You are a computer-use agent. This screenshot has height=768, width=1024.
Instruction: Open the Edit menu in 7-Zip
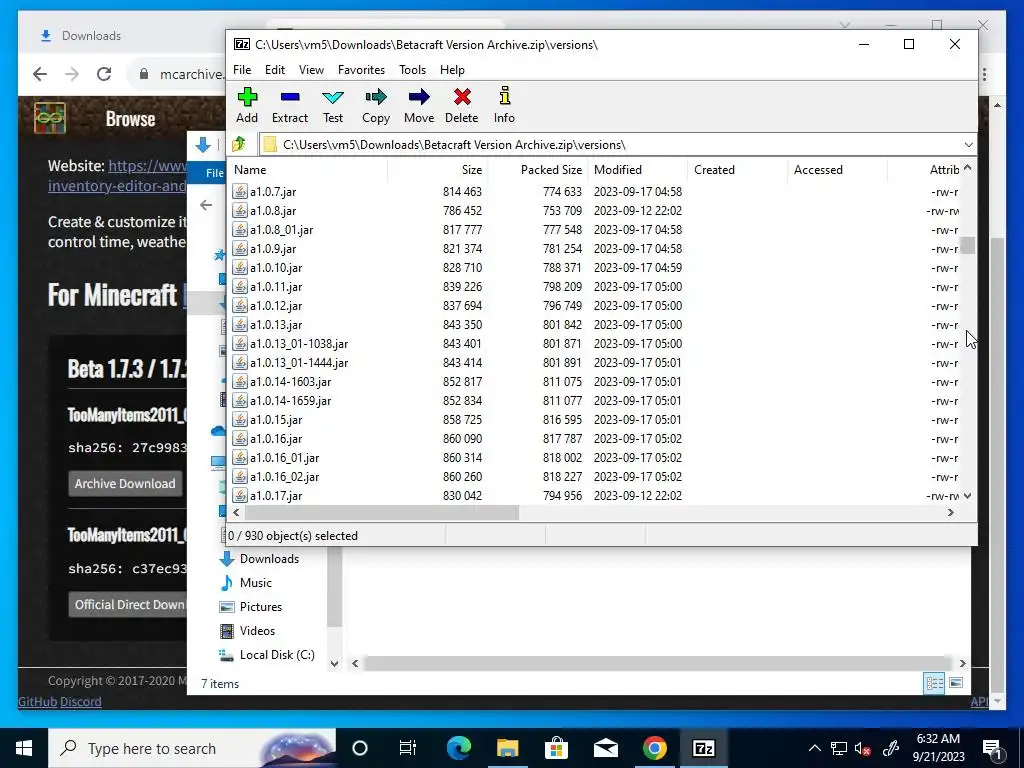pos(275,70)
